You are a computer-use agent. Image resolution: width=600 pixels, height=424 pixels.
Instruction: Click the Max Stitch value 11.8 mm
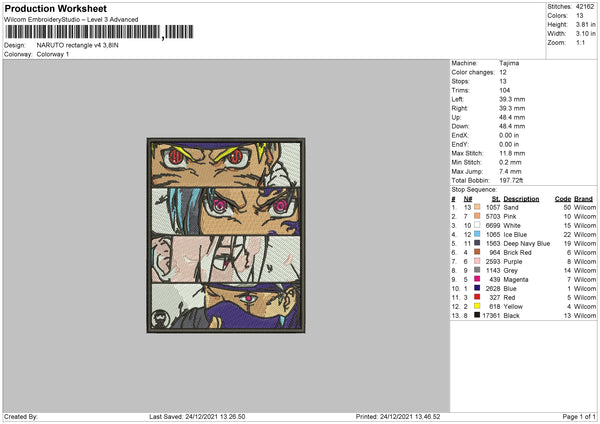tap(512, 153)
